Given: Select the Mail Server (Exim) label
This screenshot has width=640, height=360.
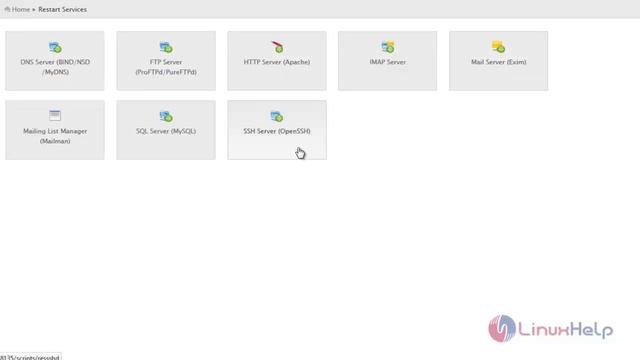Looking at the screenshot, I should 499,62.
